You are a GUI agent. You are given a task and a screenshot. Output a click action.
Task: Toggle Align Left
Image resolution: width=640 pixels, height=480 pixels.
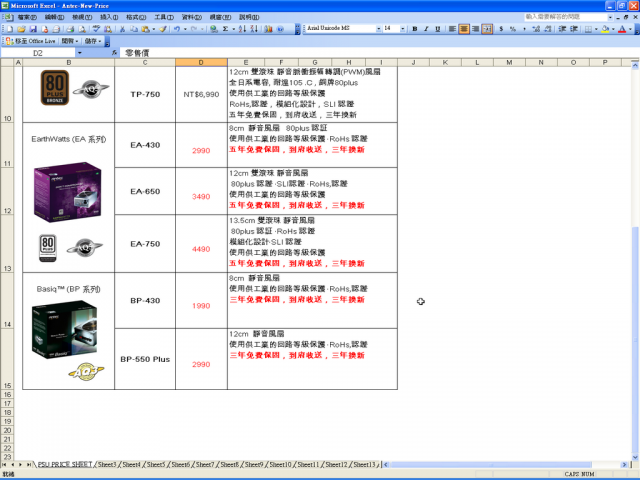(452, 29)
